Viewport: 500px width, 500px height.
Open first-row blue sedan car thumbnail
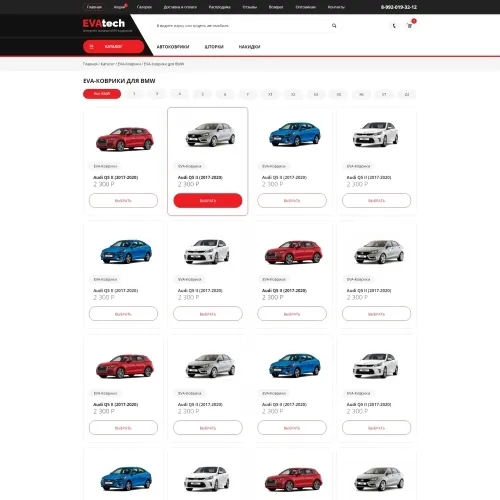coord(295,134)
